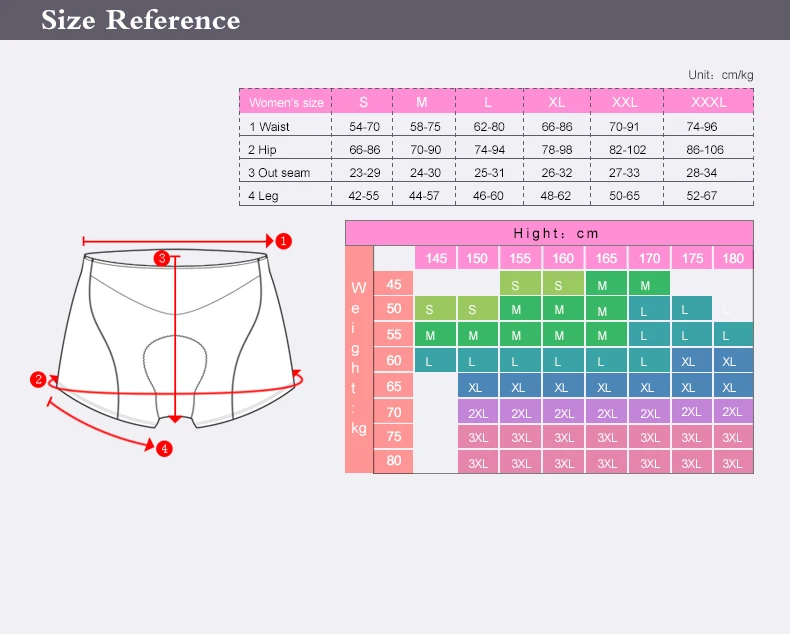Select the out seam value 23-29
The image size is (790, 634).
(x=365, y=173)
